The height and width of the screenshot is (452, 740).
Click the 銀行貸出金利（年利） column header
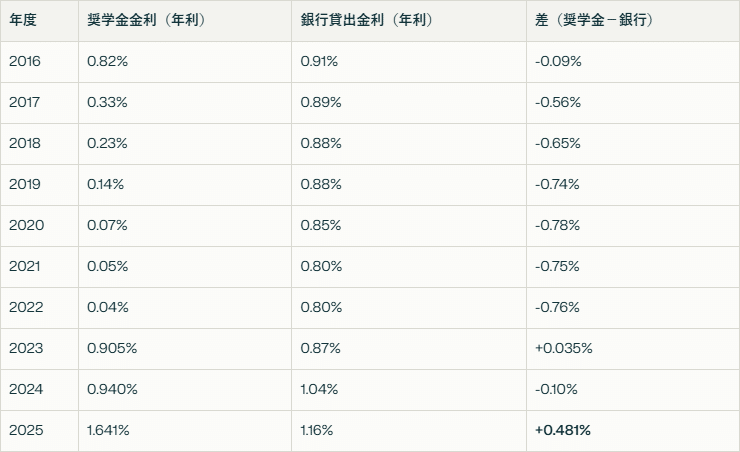pos(367,21)
